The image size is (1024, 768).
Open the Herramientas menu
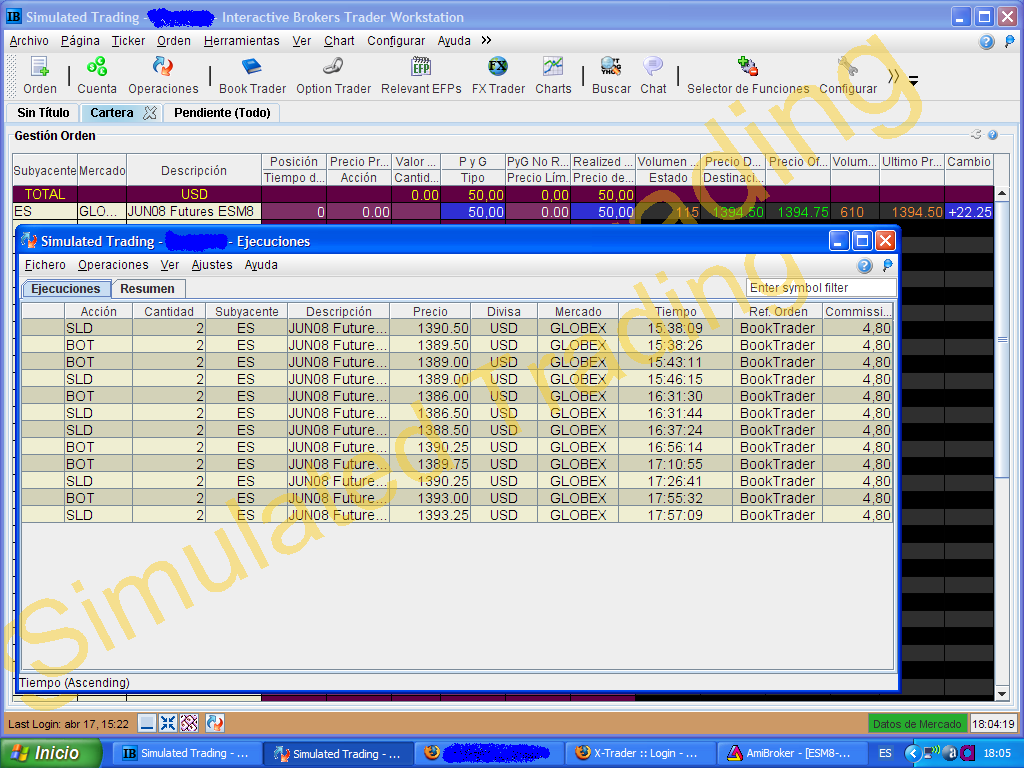click(241, 41)
